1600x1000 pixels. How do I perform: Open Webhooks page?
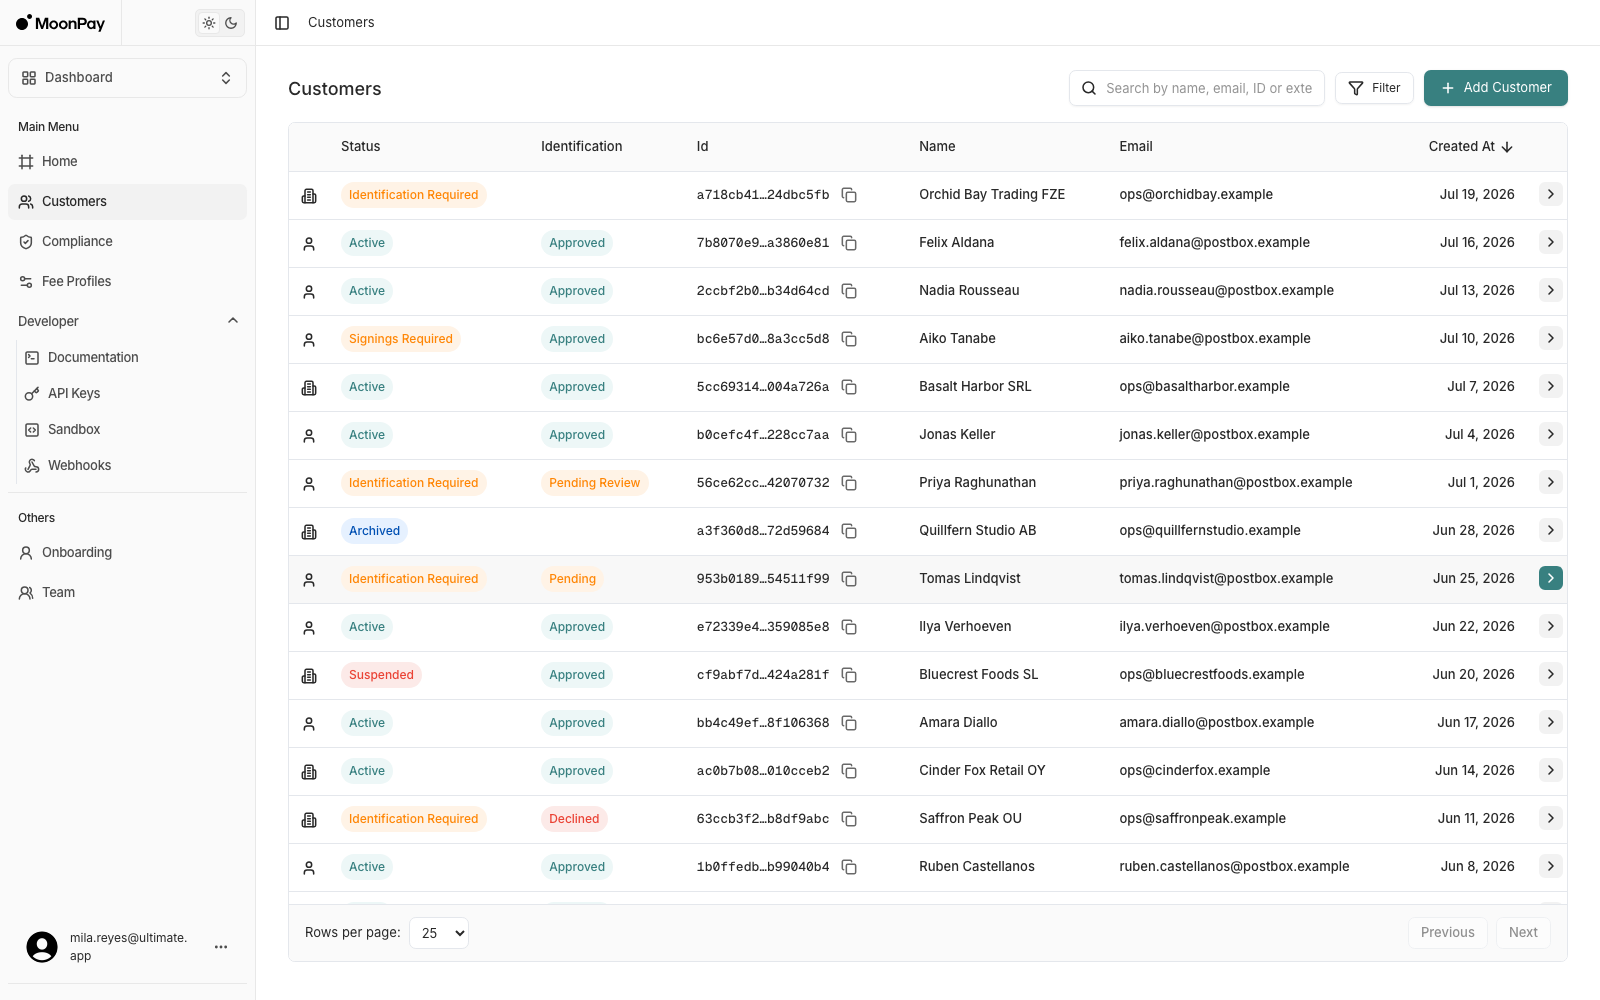134,466
